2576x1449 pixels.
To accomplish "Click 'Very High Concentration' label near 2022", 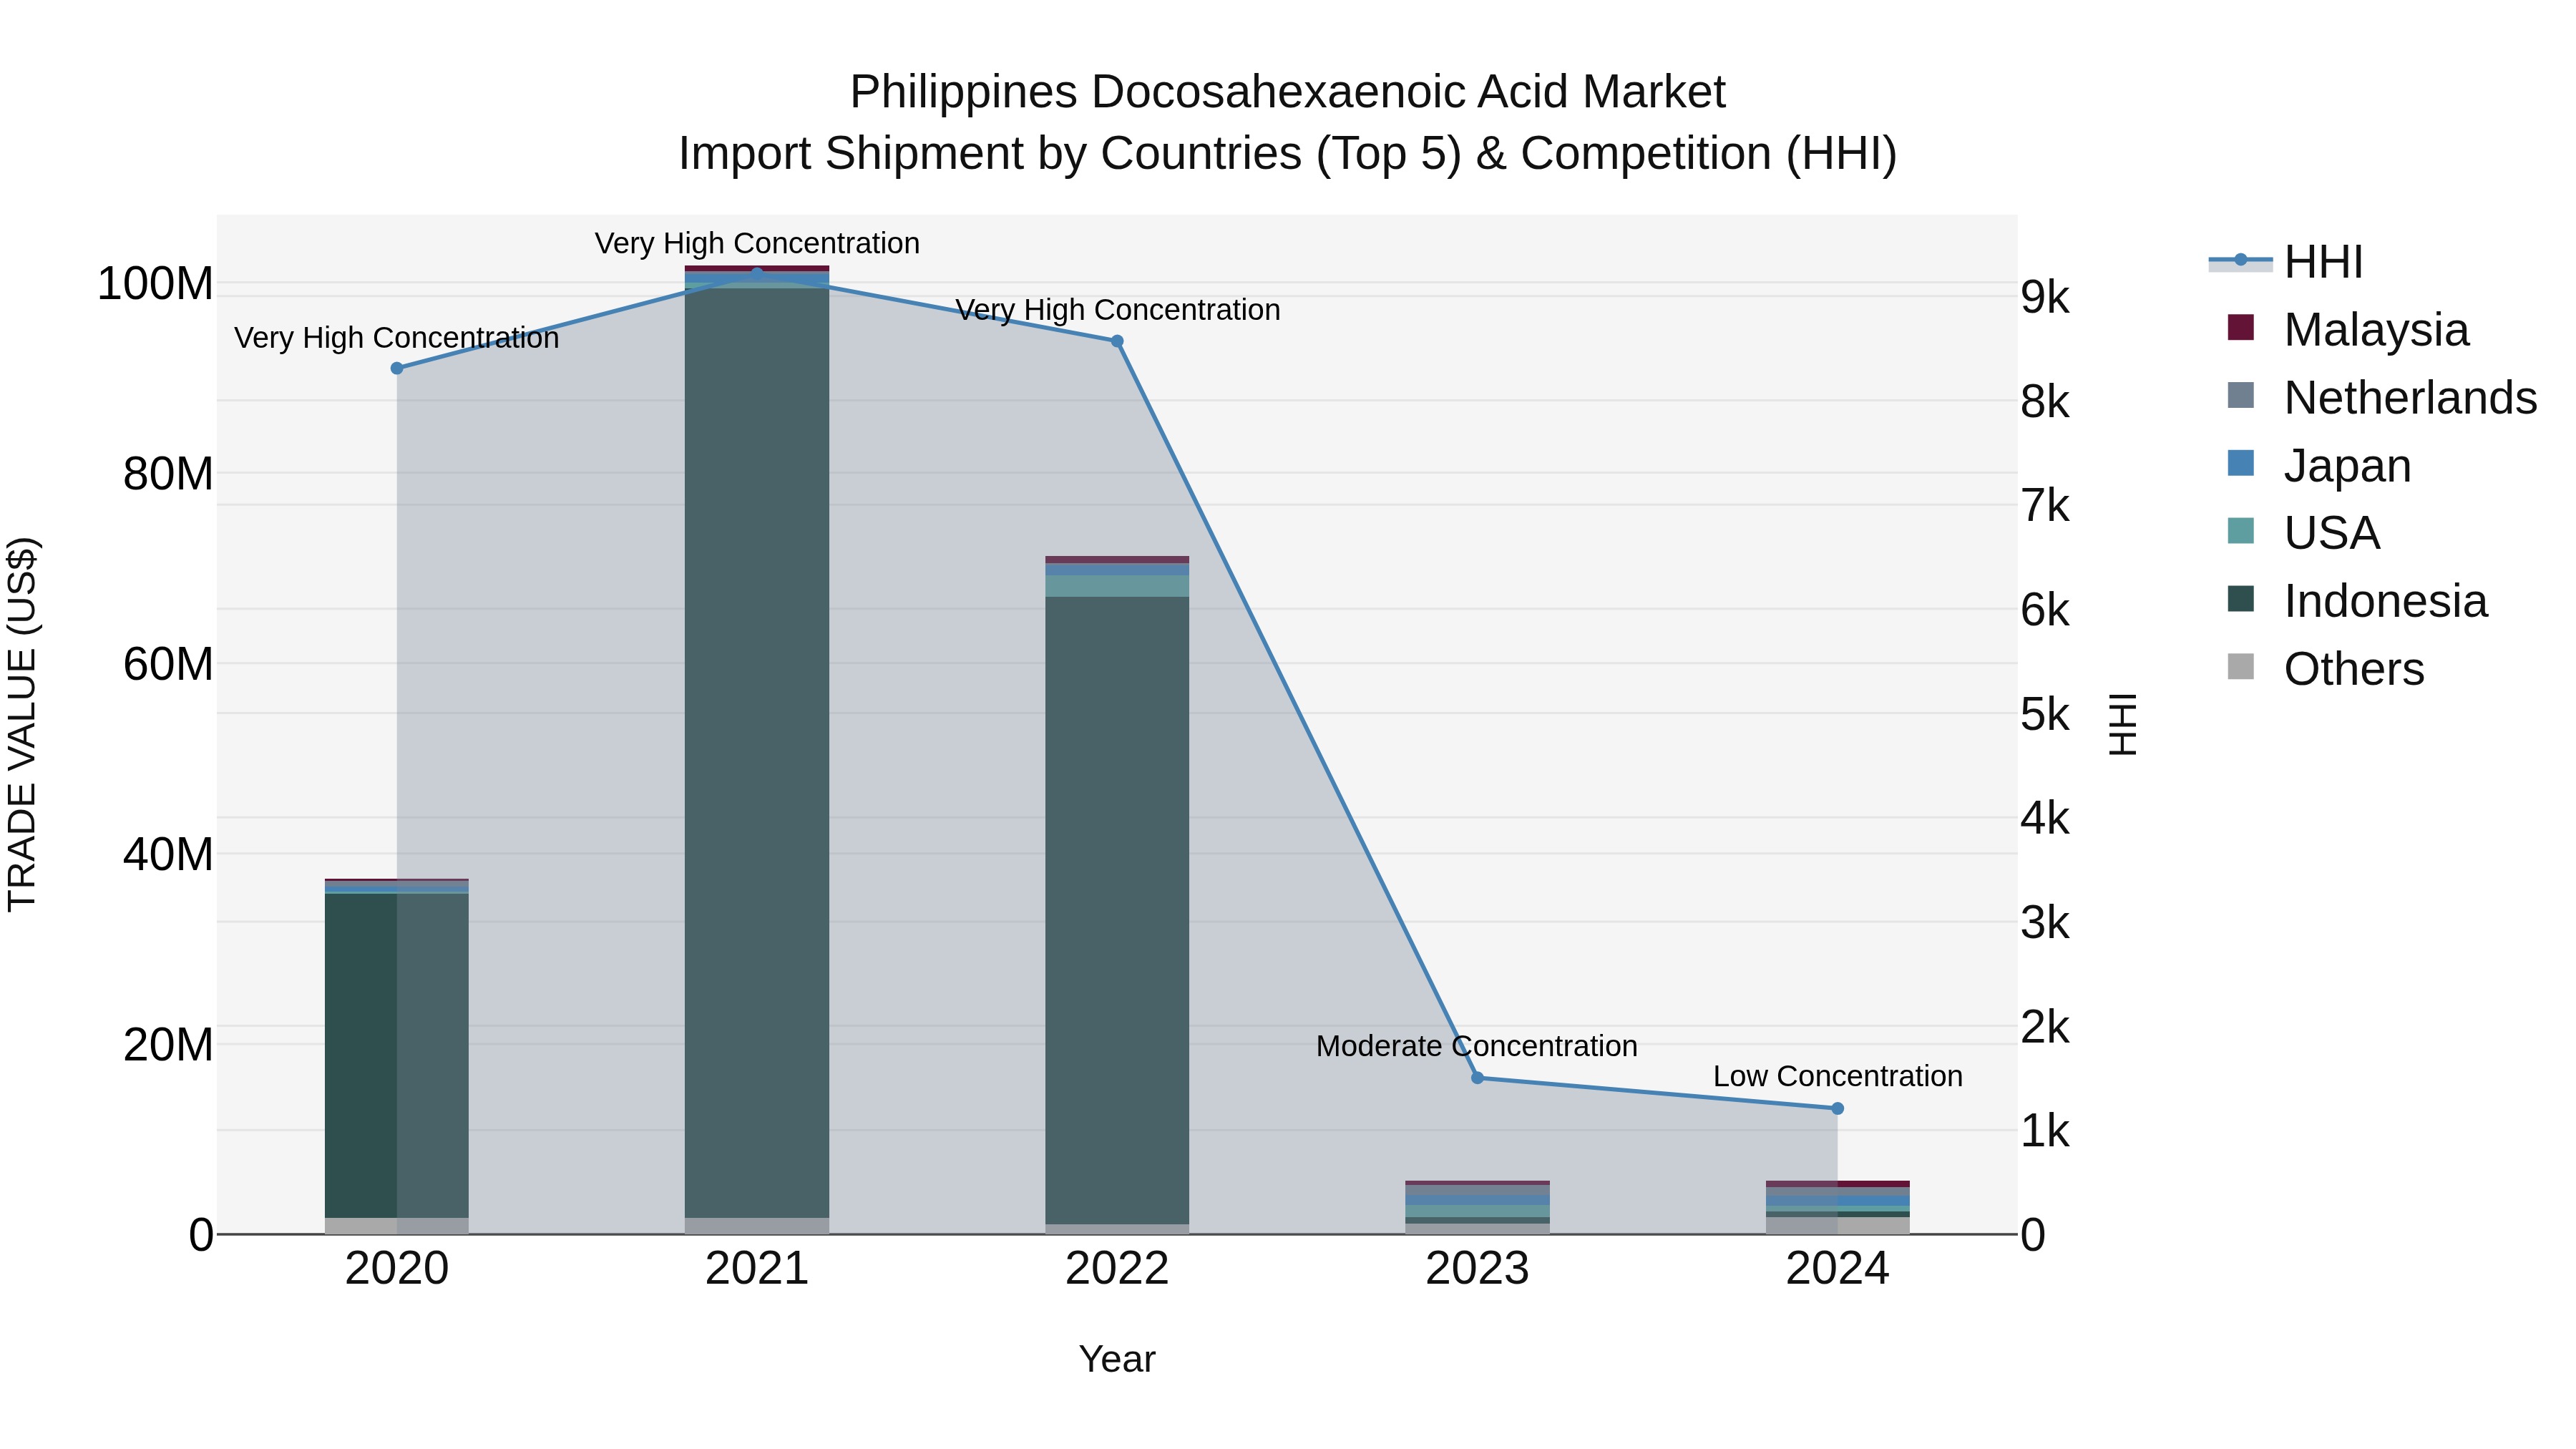I will [1117, 310].
